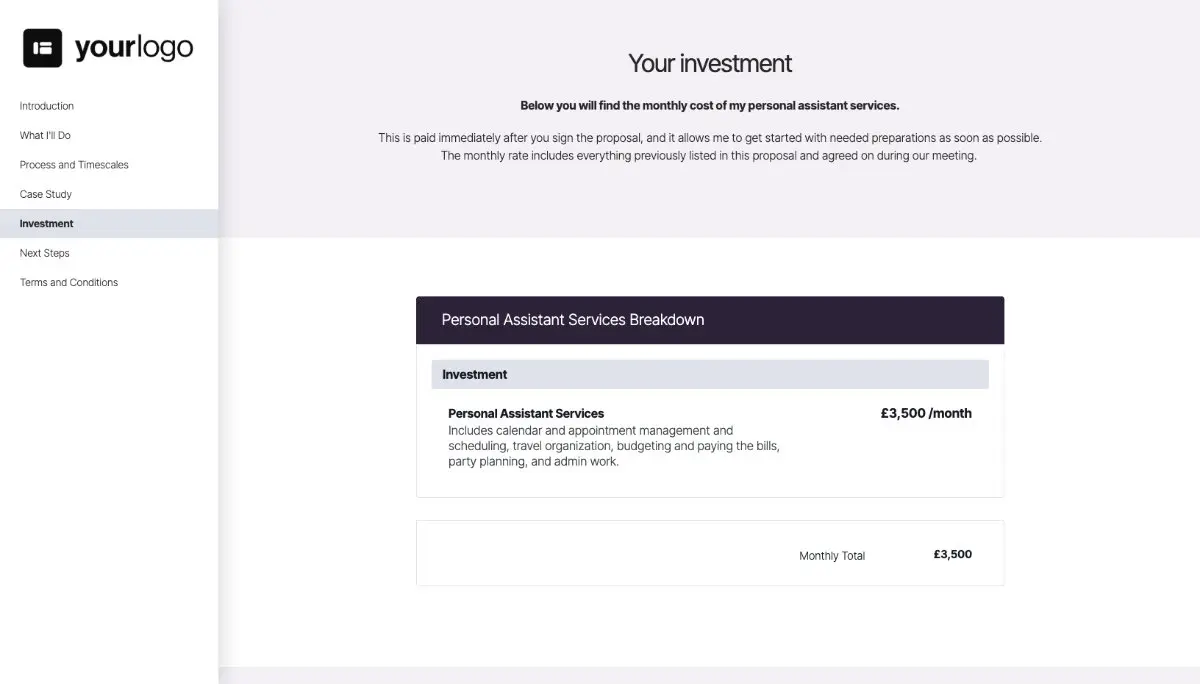Go to the Next Steps section

coord(44,253)
